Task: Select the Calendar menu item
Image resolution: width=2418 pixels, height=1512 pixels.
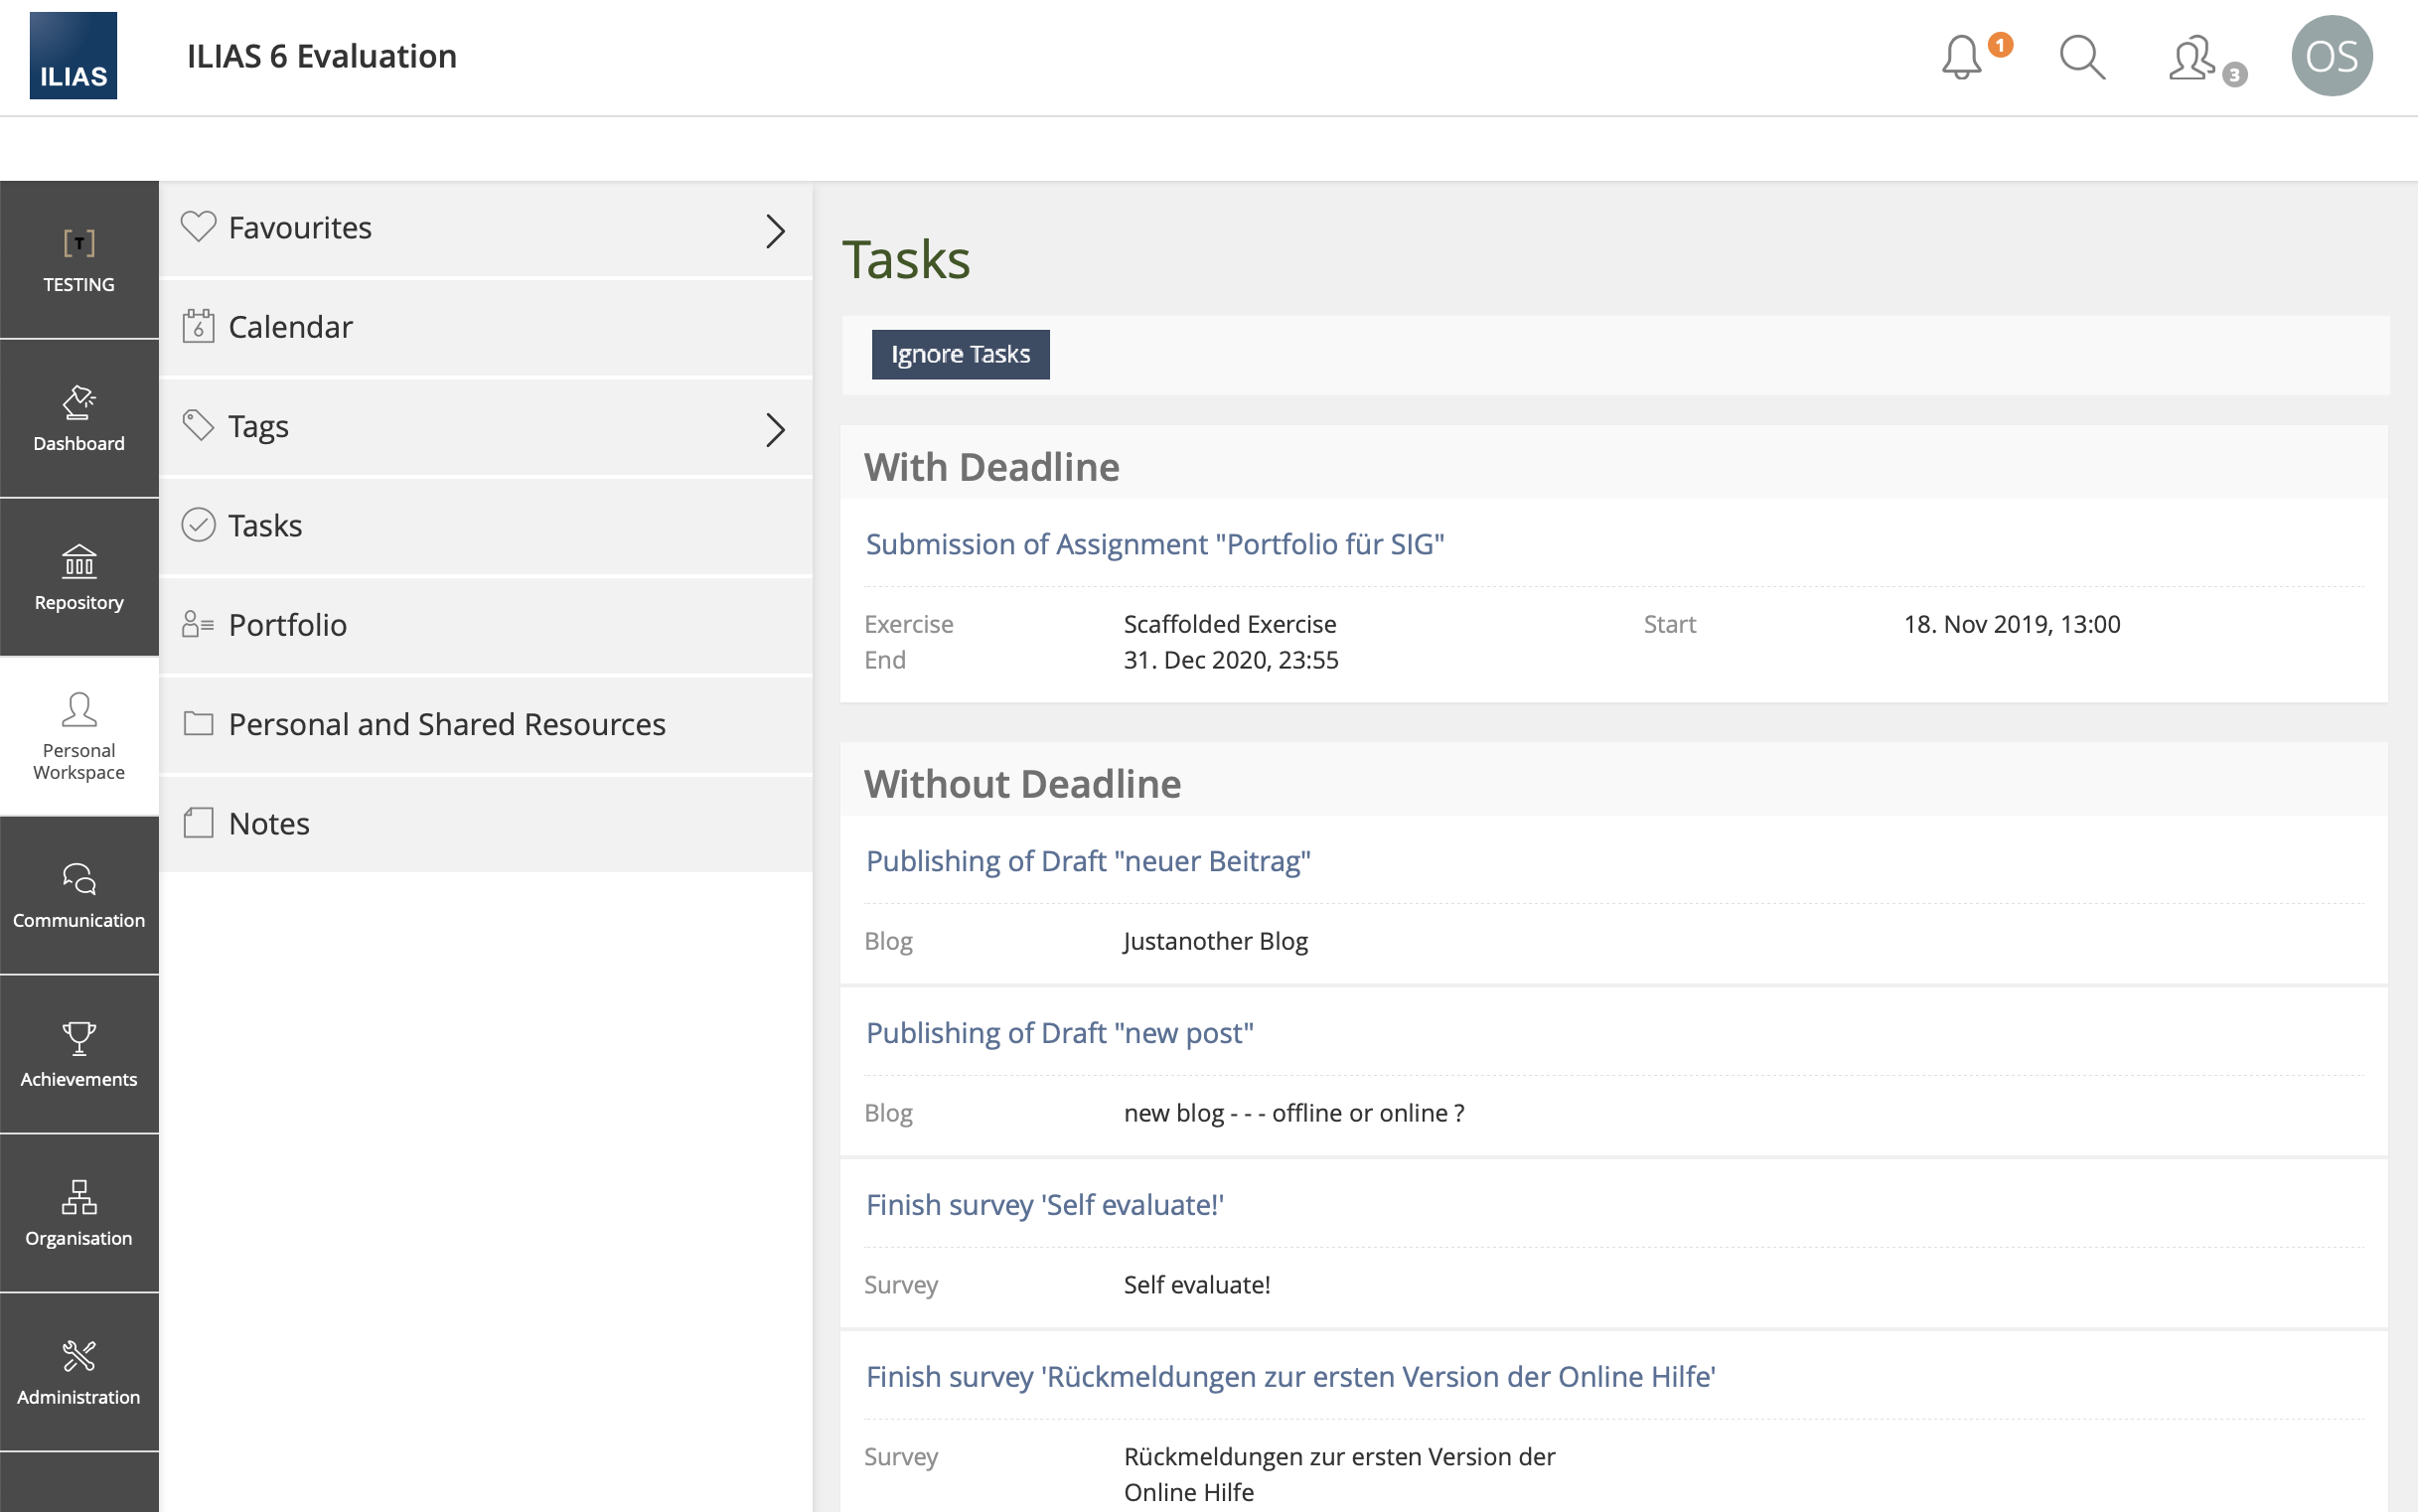Action: tap(290, 327)
